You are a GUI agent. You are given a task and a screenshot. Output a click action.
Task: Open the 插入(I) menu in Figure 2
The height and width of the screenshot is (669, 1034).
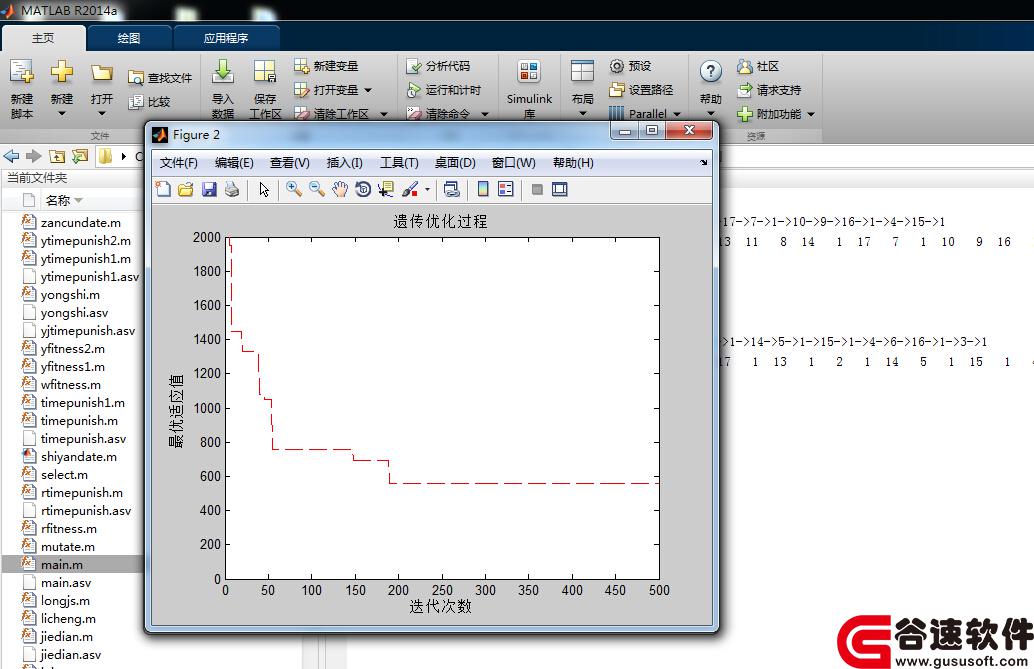click(x=344, y=162)
